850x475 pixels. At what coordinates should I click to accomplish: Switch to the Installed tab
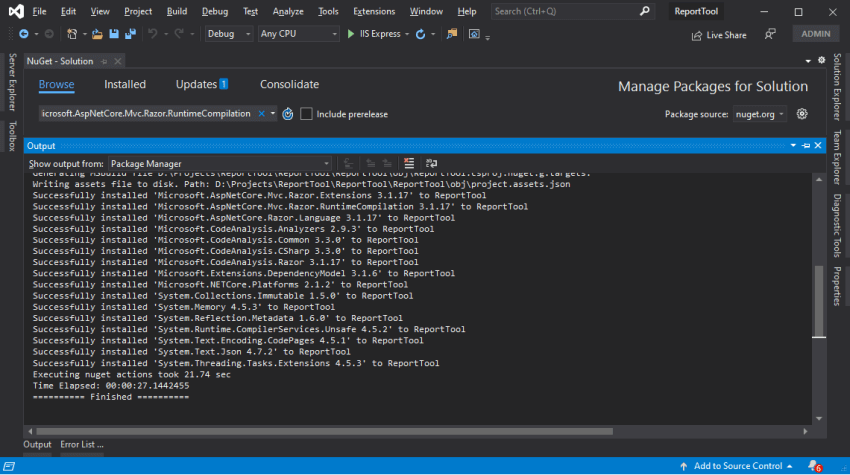coord(125,84)
